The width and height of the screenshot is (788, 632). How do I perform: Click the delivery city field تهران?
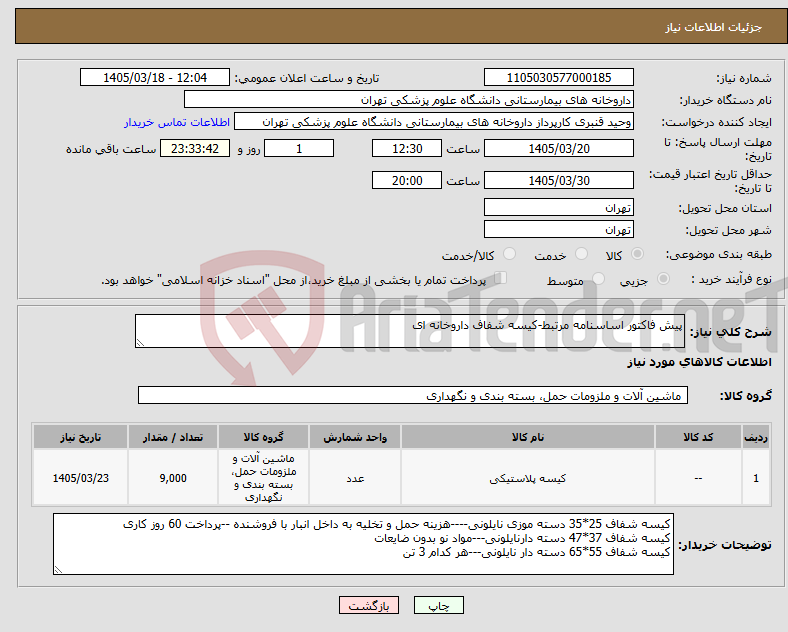[x=559, y=229]
